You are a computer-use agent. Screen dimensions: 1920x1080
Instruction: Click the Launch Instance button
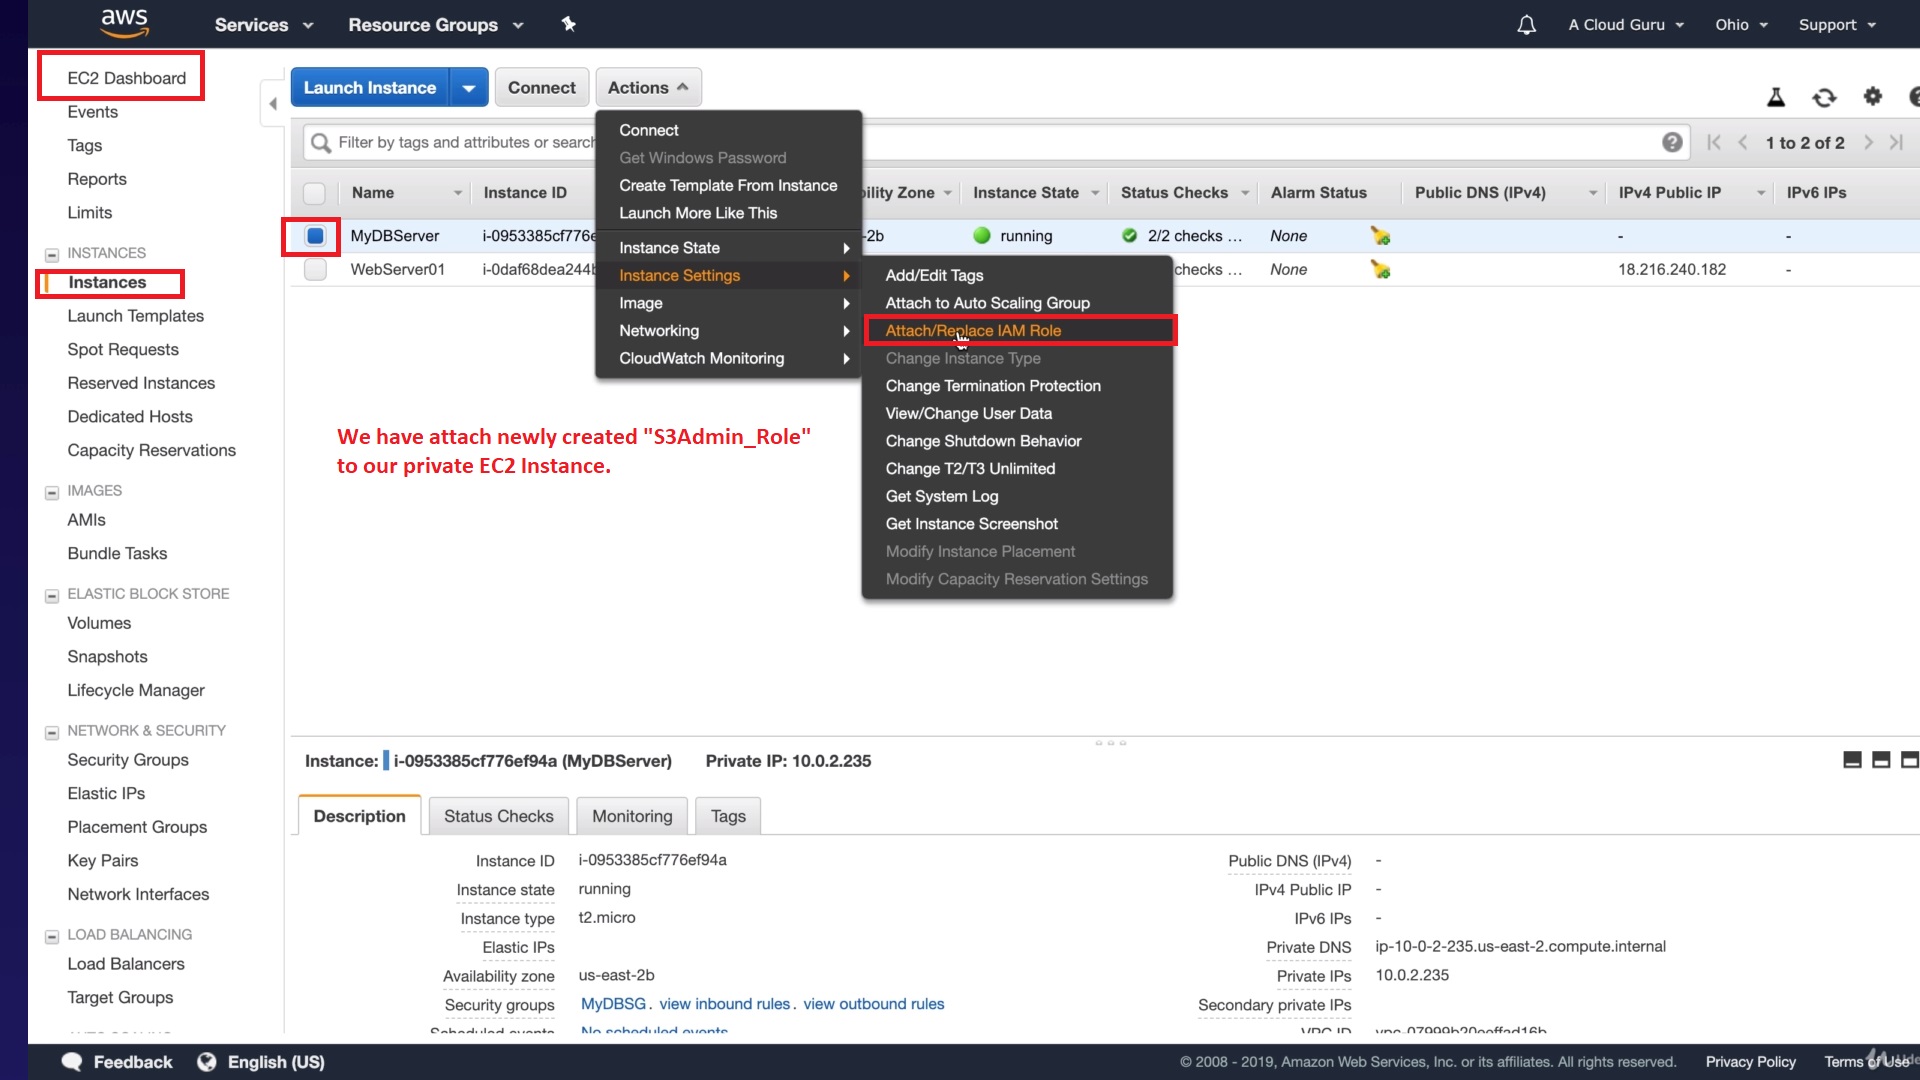tap(369, 87)
